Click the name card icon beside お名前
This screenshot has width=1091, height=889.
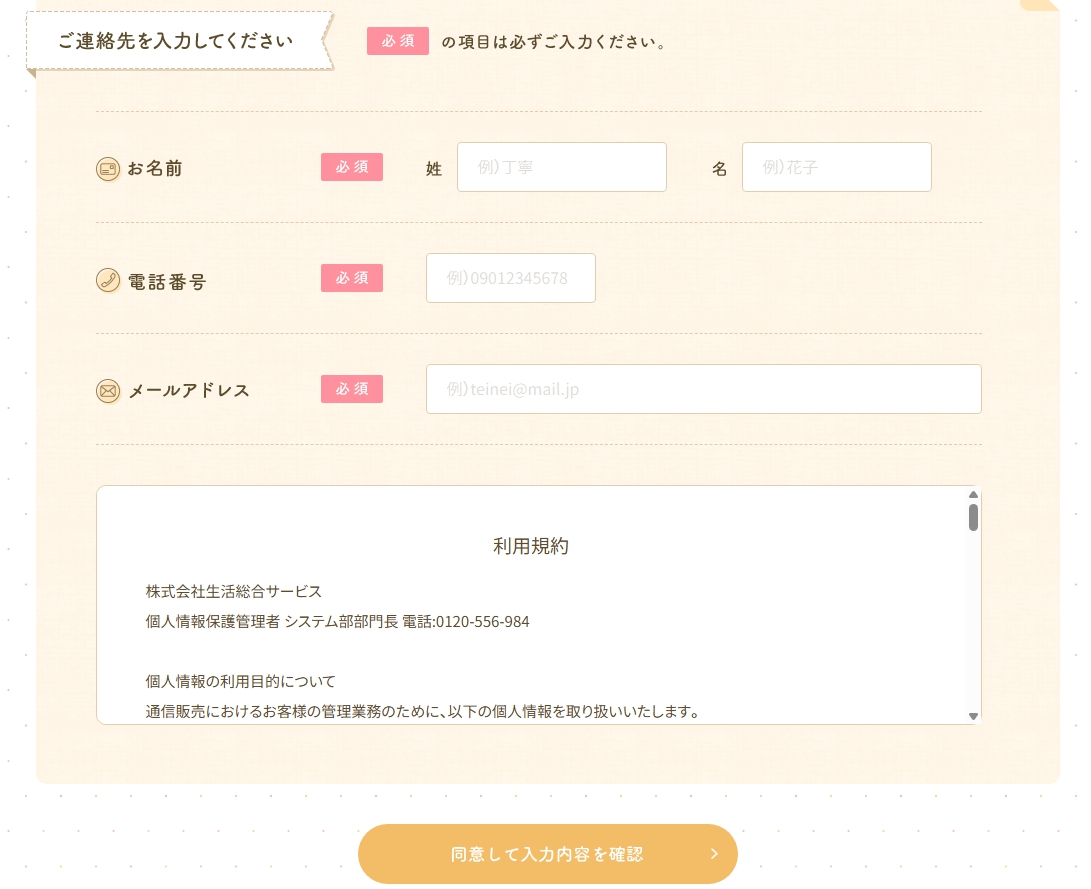point(108,169)
